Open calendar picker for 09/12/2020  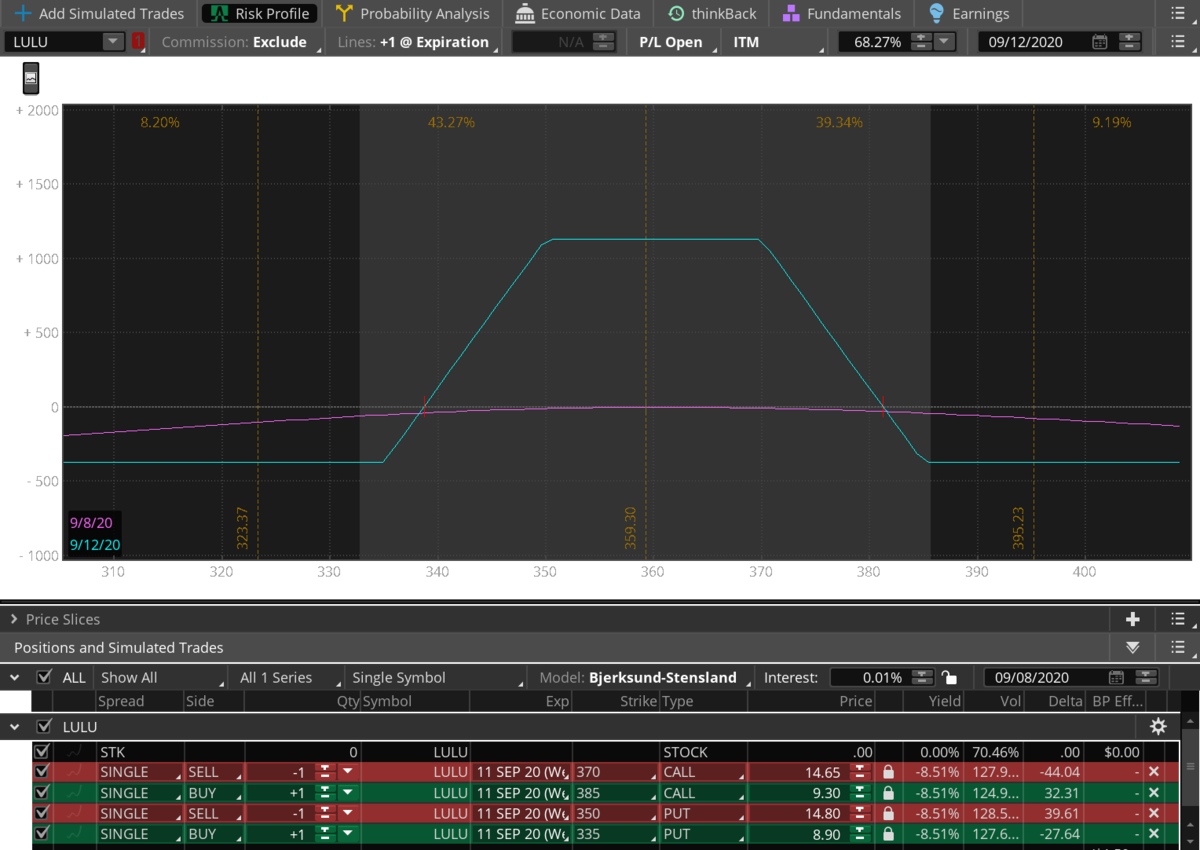tap(1100, 42)
